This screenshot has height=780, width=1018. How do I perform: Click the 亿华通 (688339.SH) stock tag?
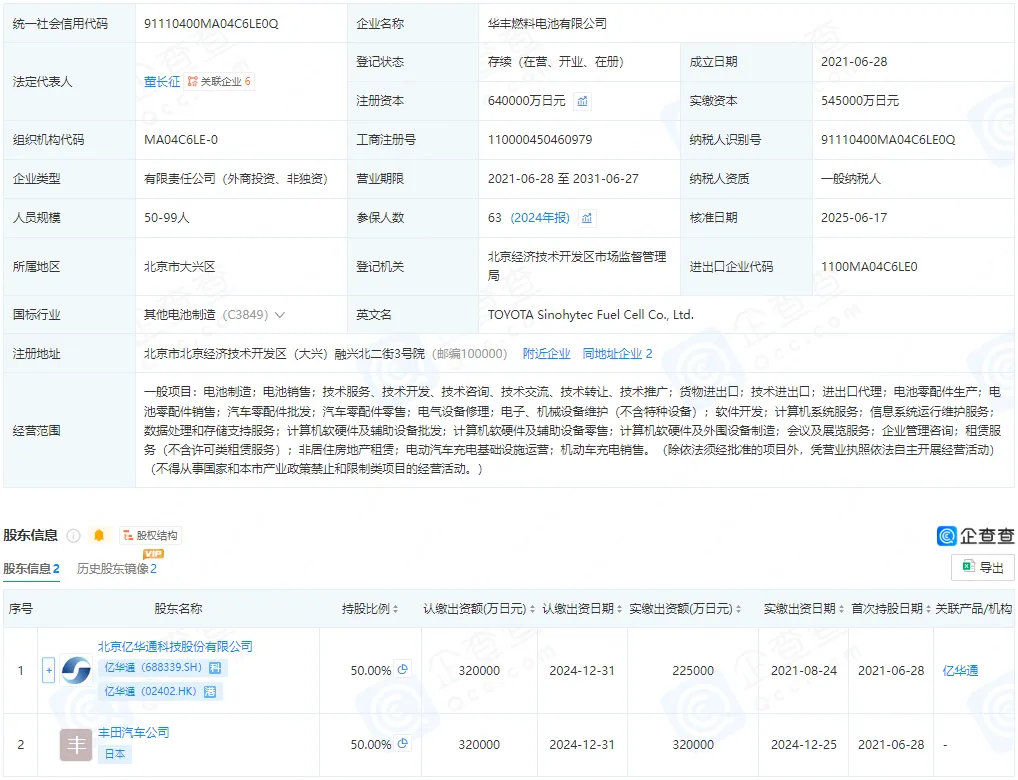(163, 667)
